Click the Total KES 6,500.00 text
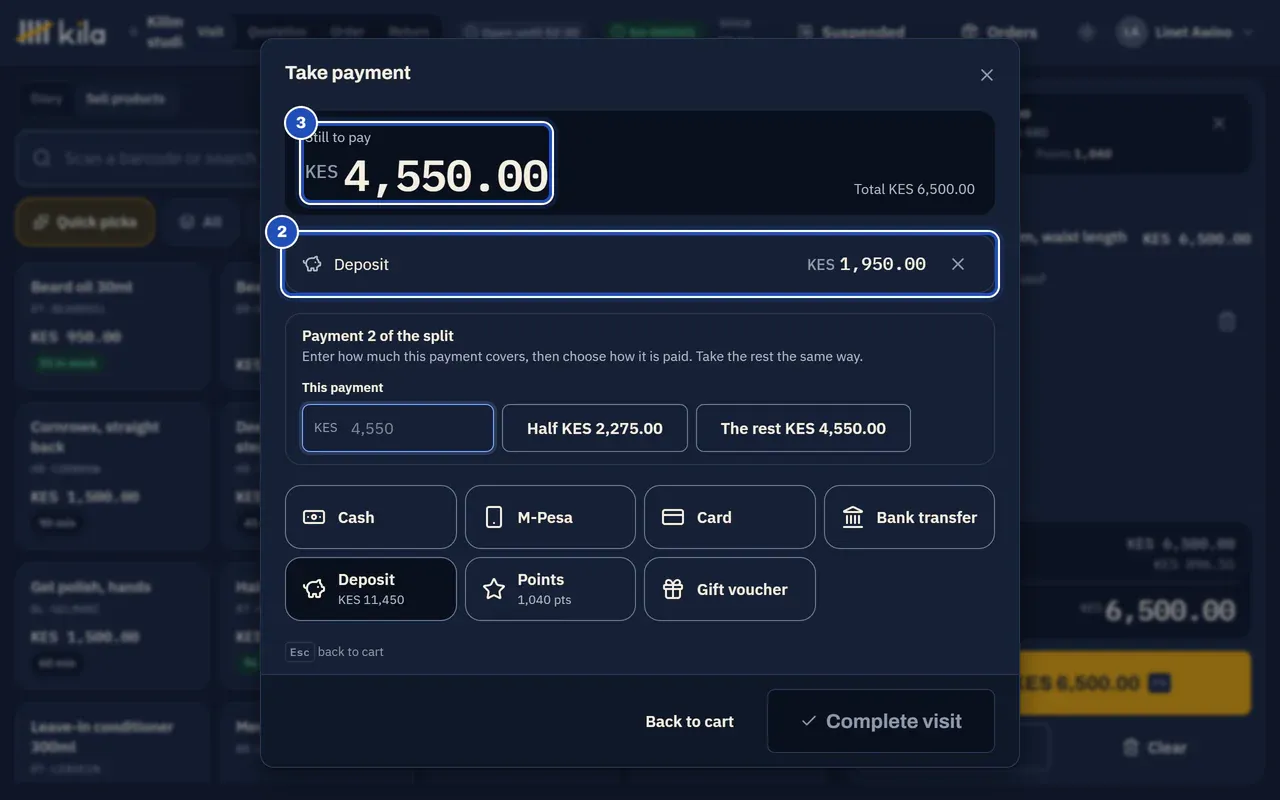Image resolution: width=1280 pixels, height=800 pixels. click(x=914, y=189)
